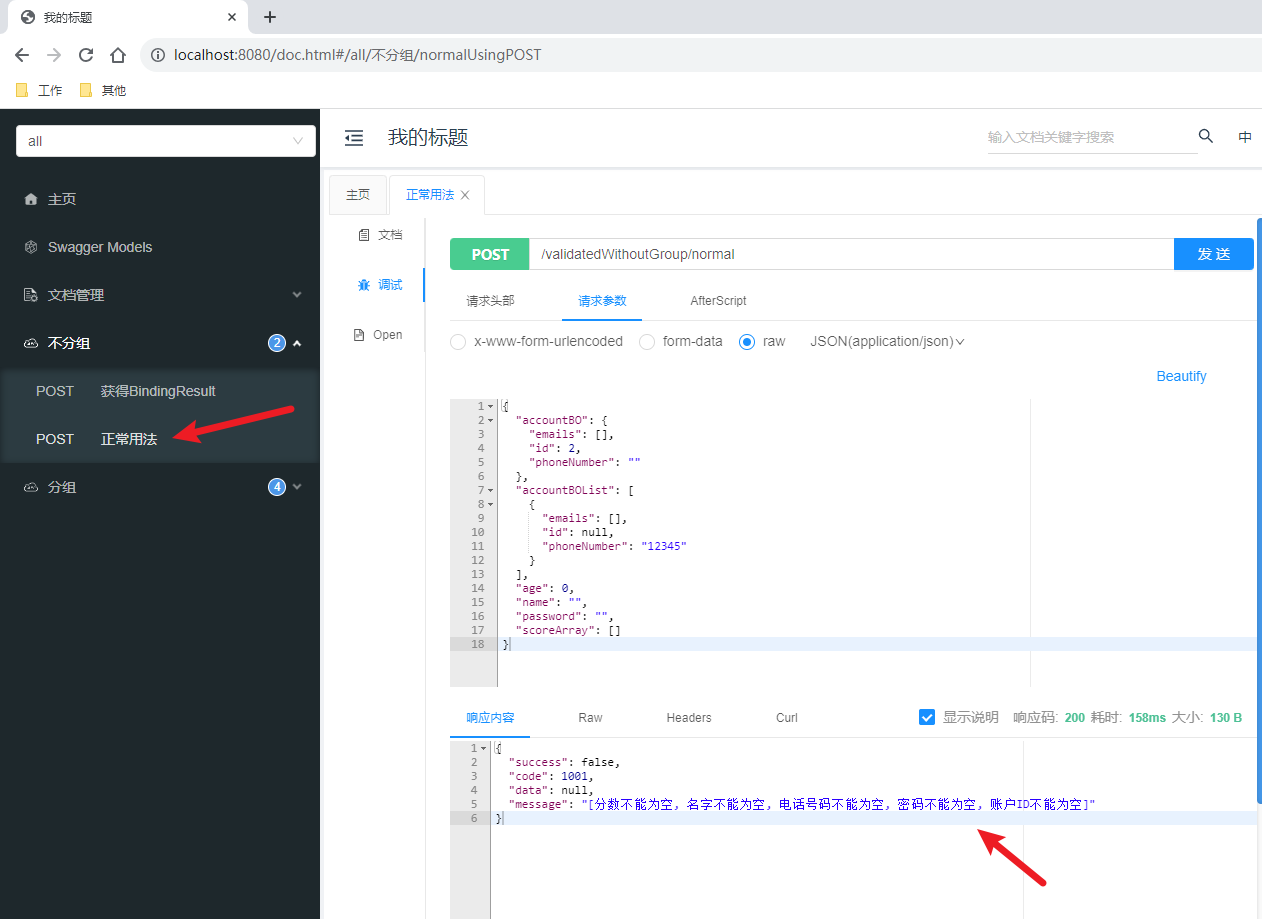
Task: Click the phoneNumber "12345" line
Action: pos(614,546)
